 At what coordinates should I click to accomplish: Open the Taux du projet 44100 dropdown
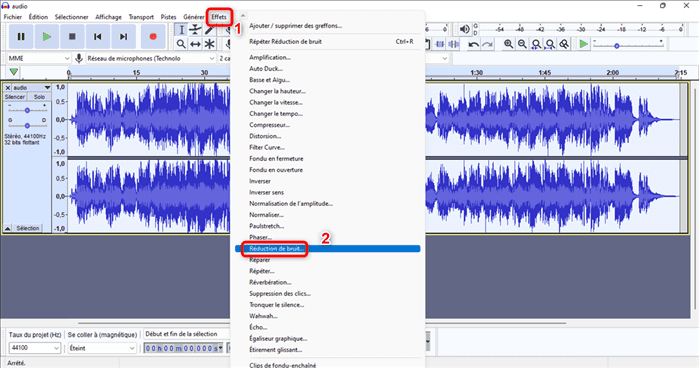(34, 348)
